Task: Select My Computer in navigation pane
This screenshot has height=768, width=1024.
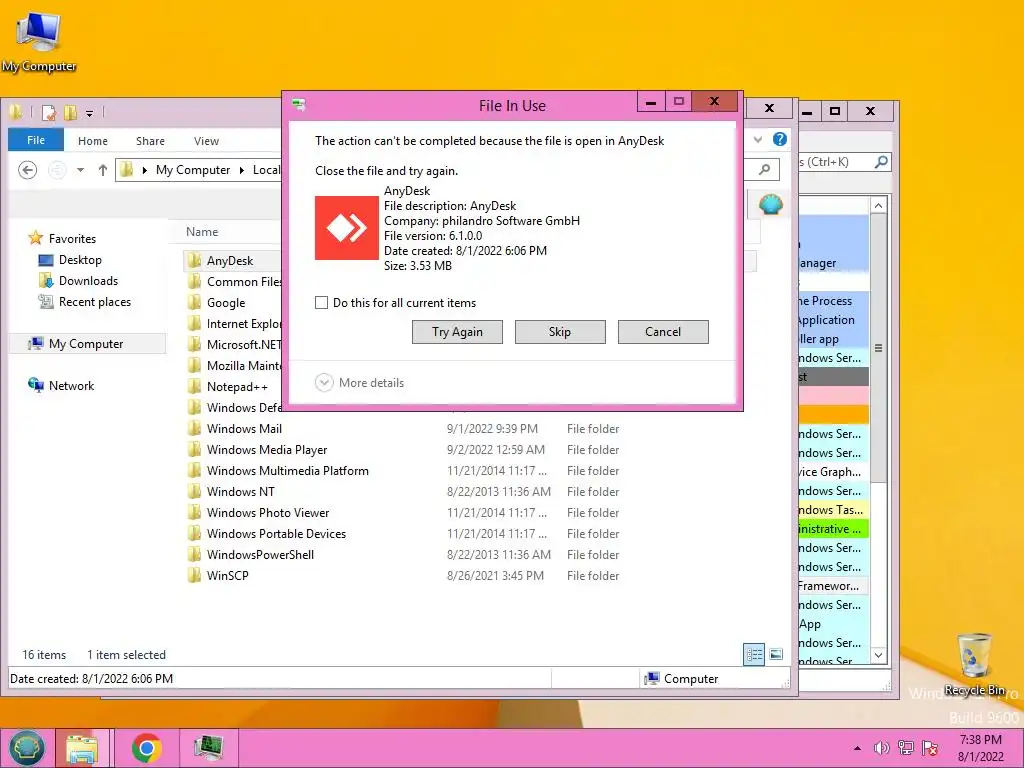Action: [86, 344]
